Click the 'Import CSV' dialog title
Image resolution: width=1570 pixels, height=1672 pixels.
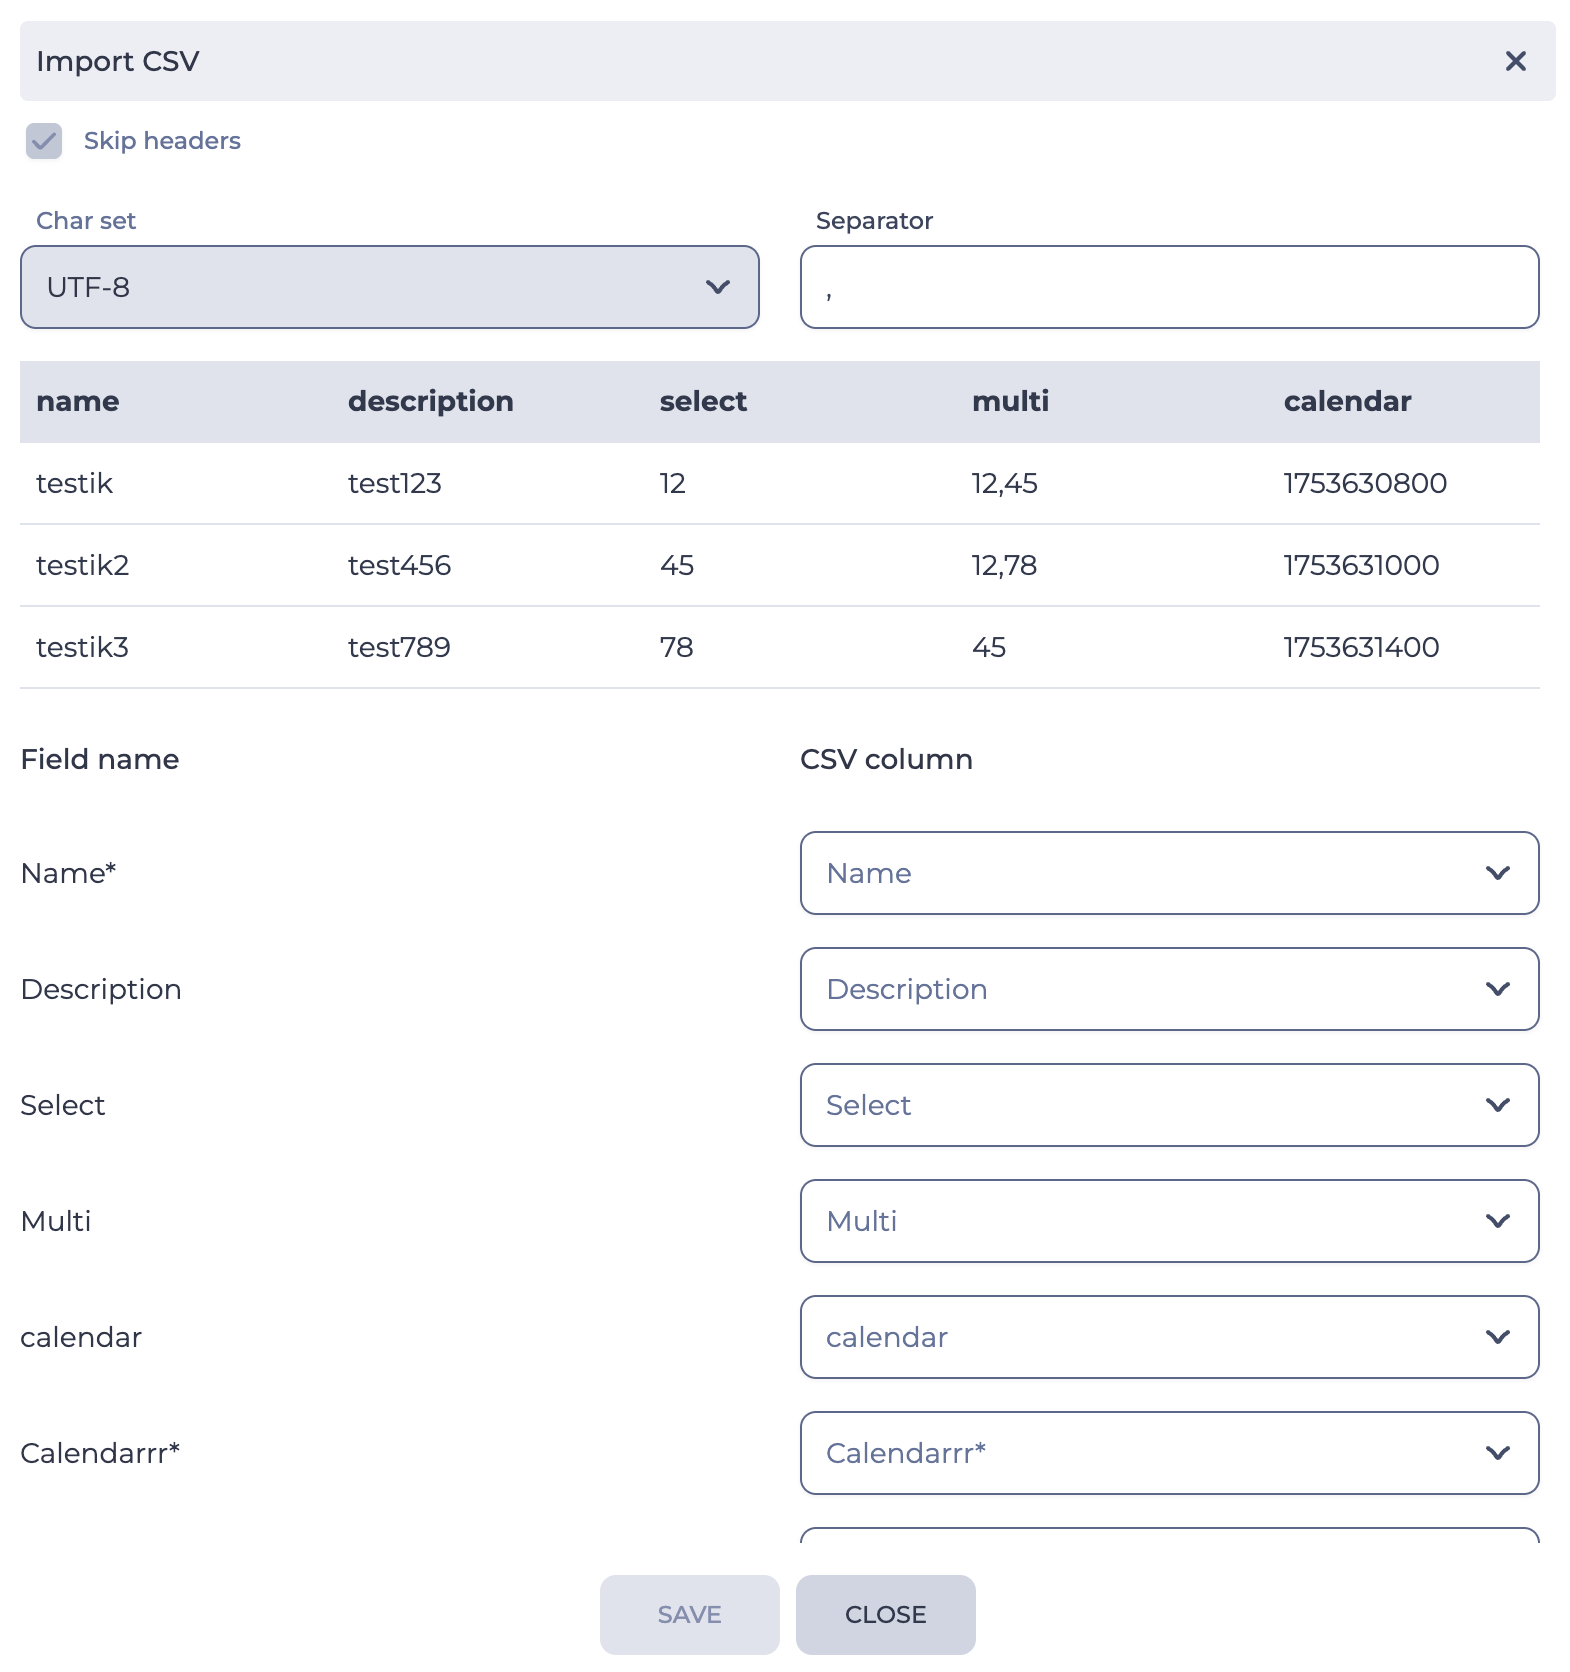click(x=118, y=61)
